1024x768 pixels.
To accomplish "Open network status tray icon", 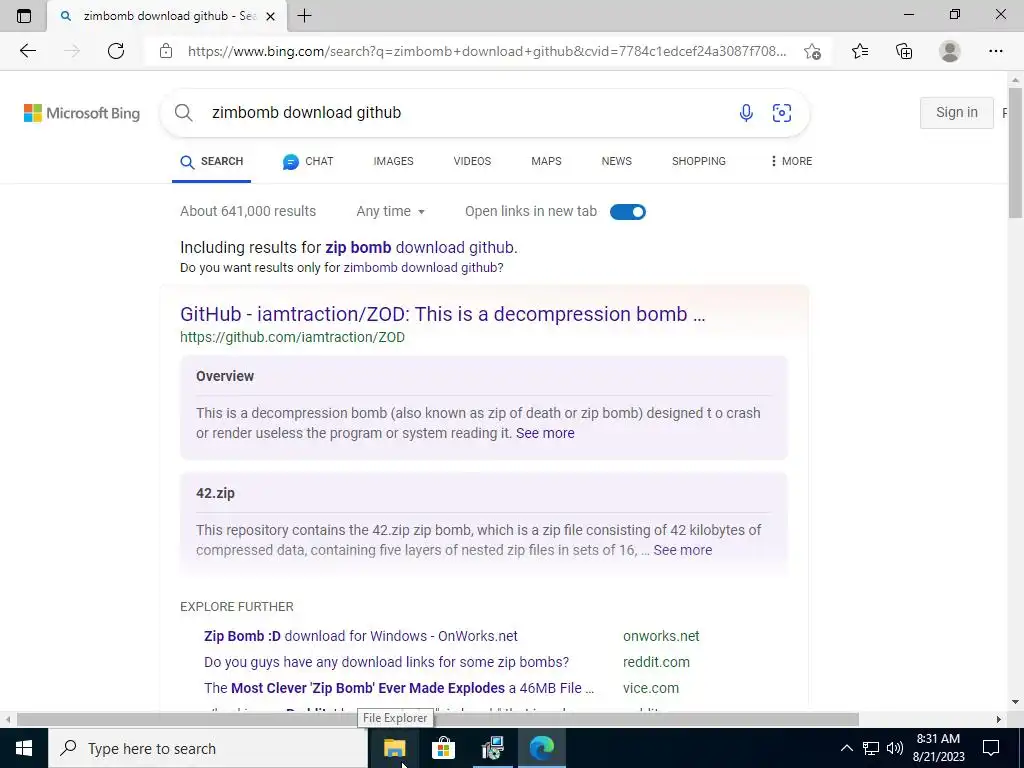I will [871, 748].
